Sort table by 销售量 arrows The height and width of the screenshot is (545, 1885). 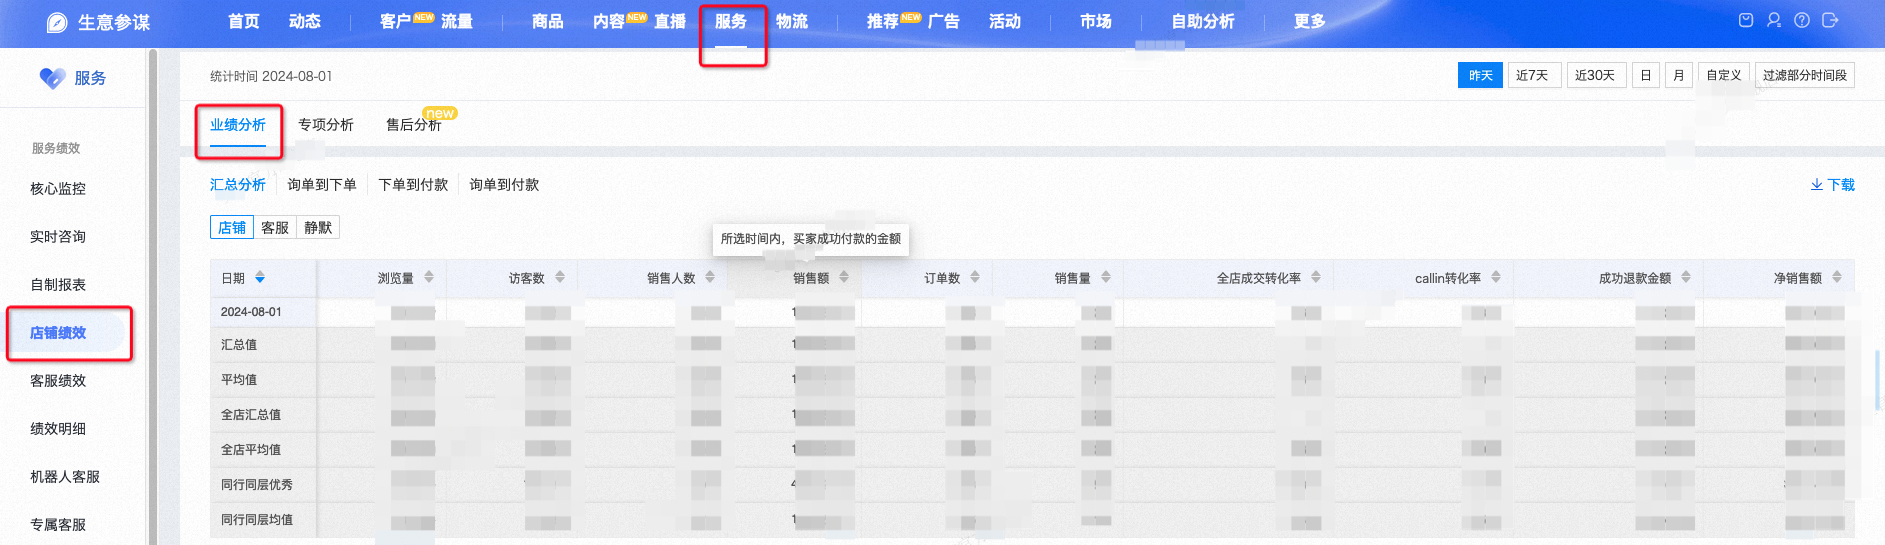[x=1106, y=277]
